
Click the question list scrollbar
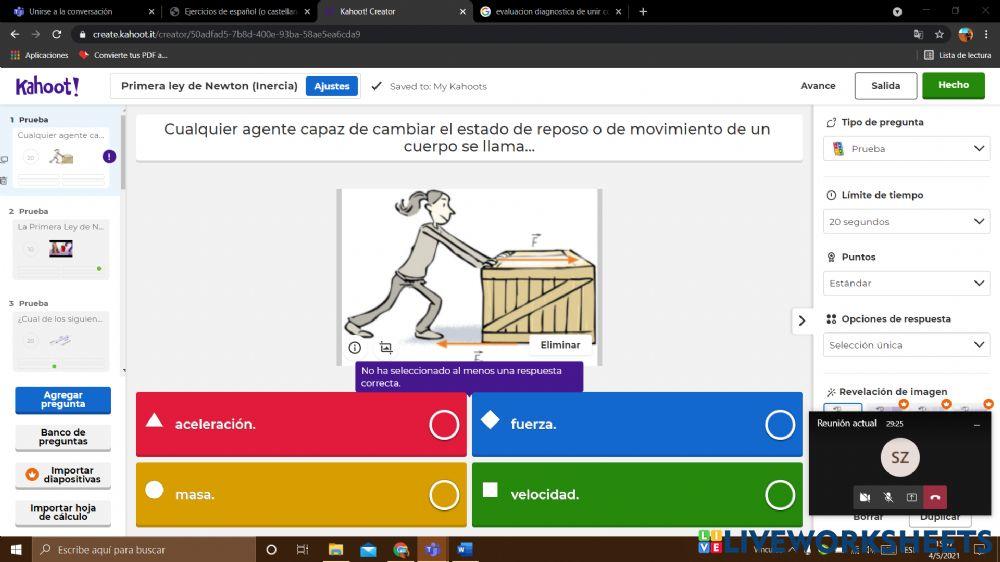tap(123, 153)
